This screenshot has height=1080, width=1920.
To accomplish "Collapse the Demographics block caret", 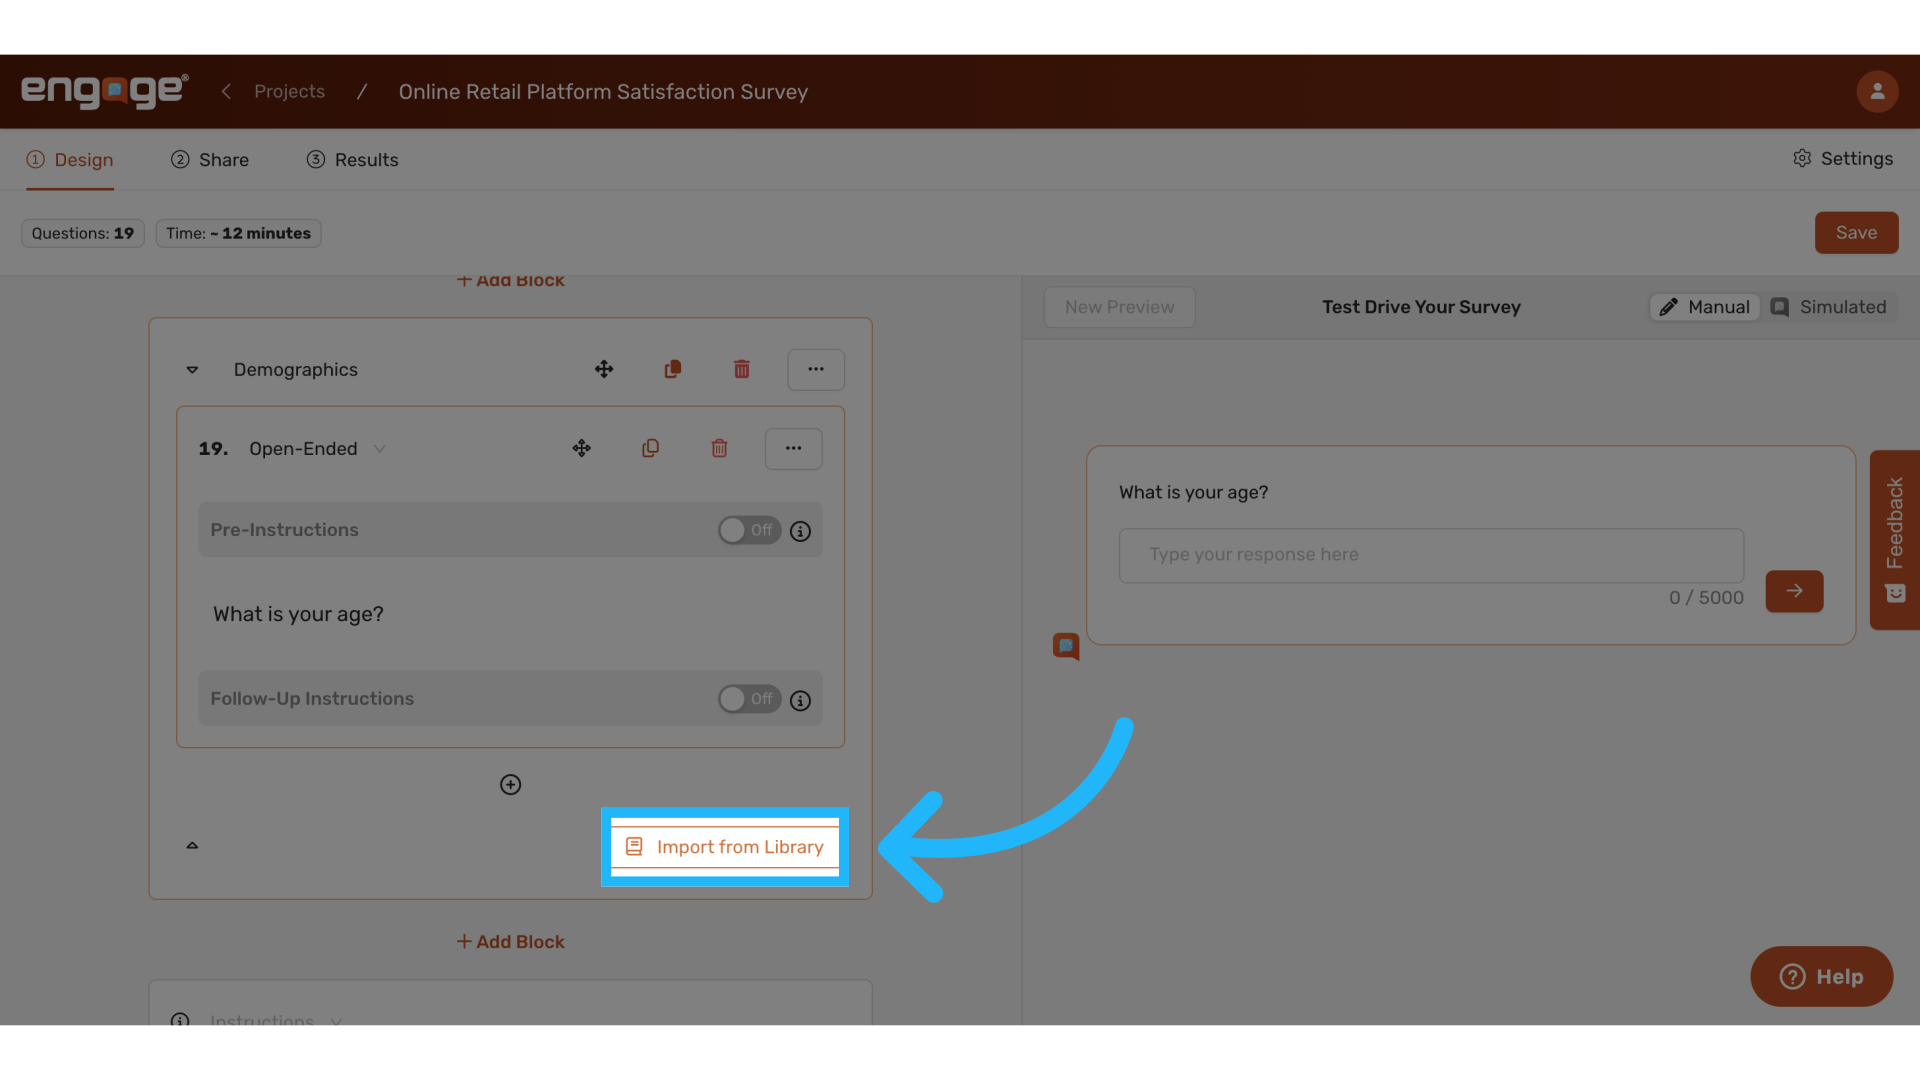I will [x=192, y=370].
